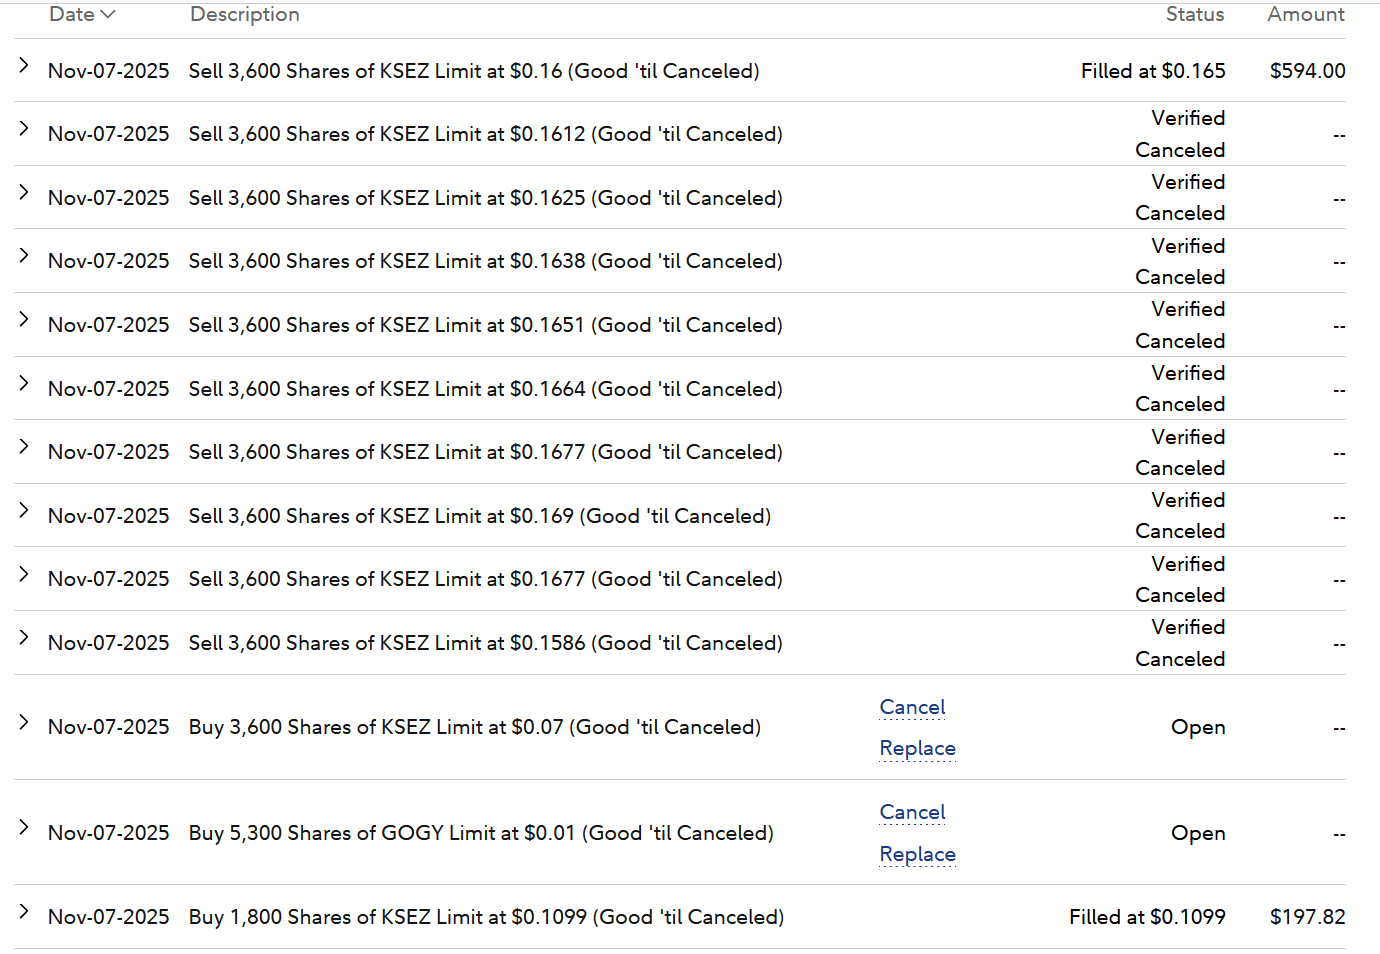Replace the open KSEZ buy order at $0.07
This screenshot has height=954, width=1380.
pos(917,748)
